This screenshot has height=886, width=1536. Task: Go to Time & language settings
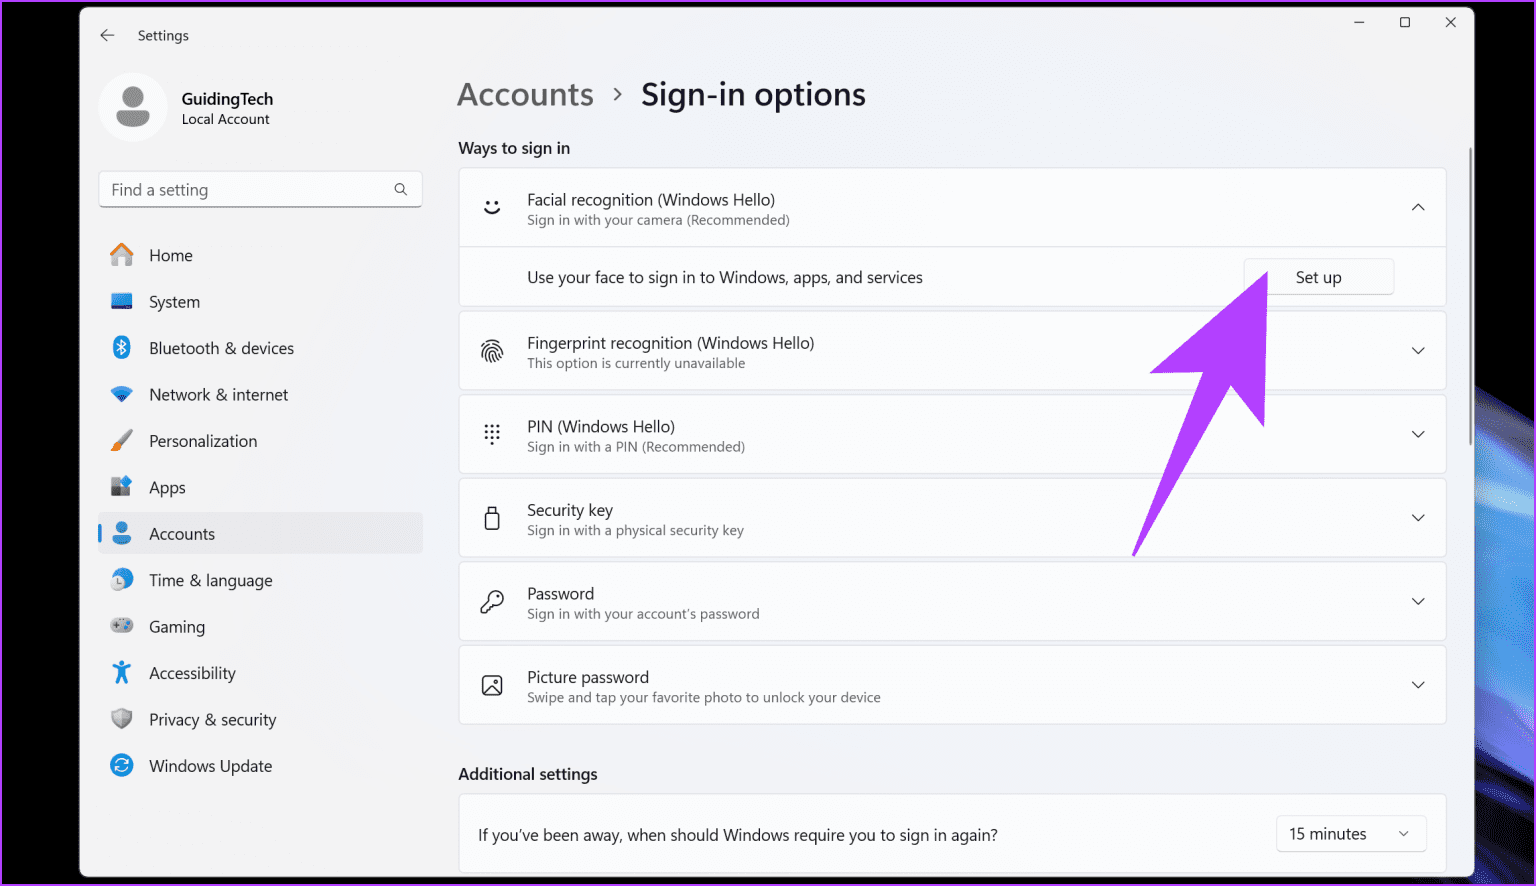(x=210, y=580)
